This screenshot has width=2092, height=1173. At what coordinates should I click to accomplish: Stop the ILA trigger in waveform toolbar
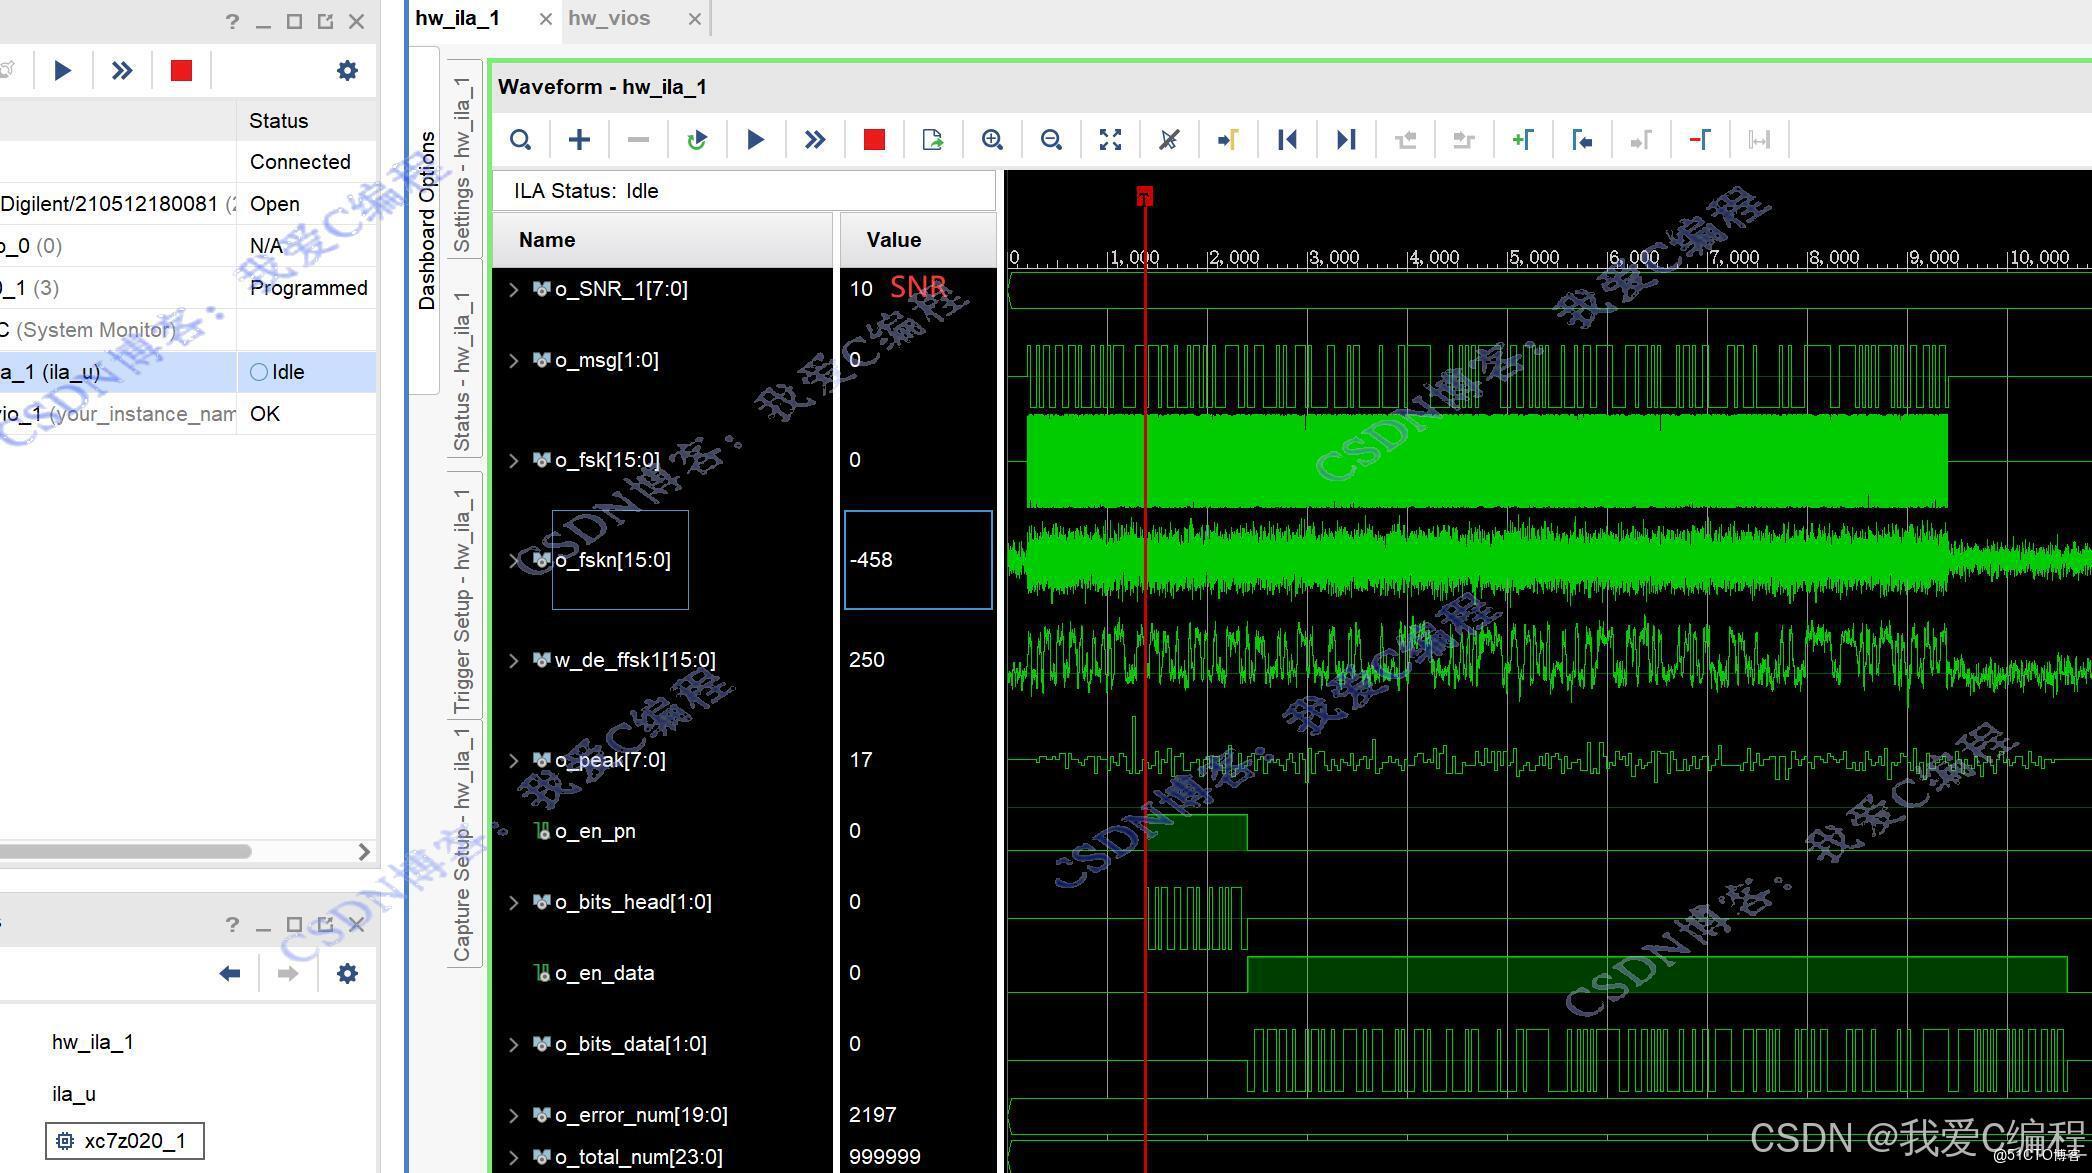[874, 140]
